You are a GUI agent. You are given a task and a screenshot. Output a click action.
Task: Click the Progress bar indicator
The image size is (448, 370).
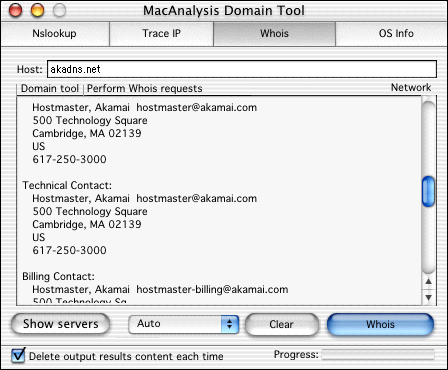pos(378,354)
